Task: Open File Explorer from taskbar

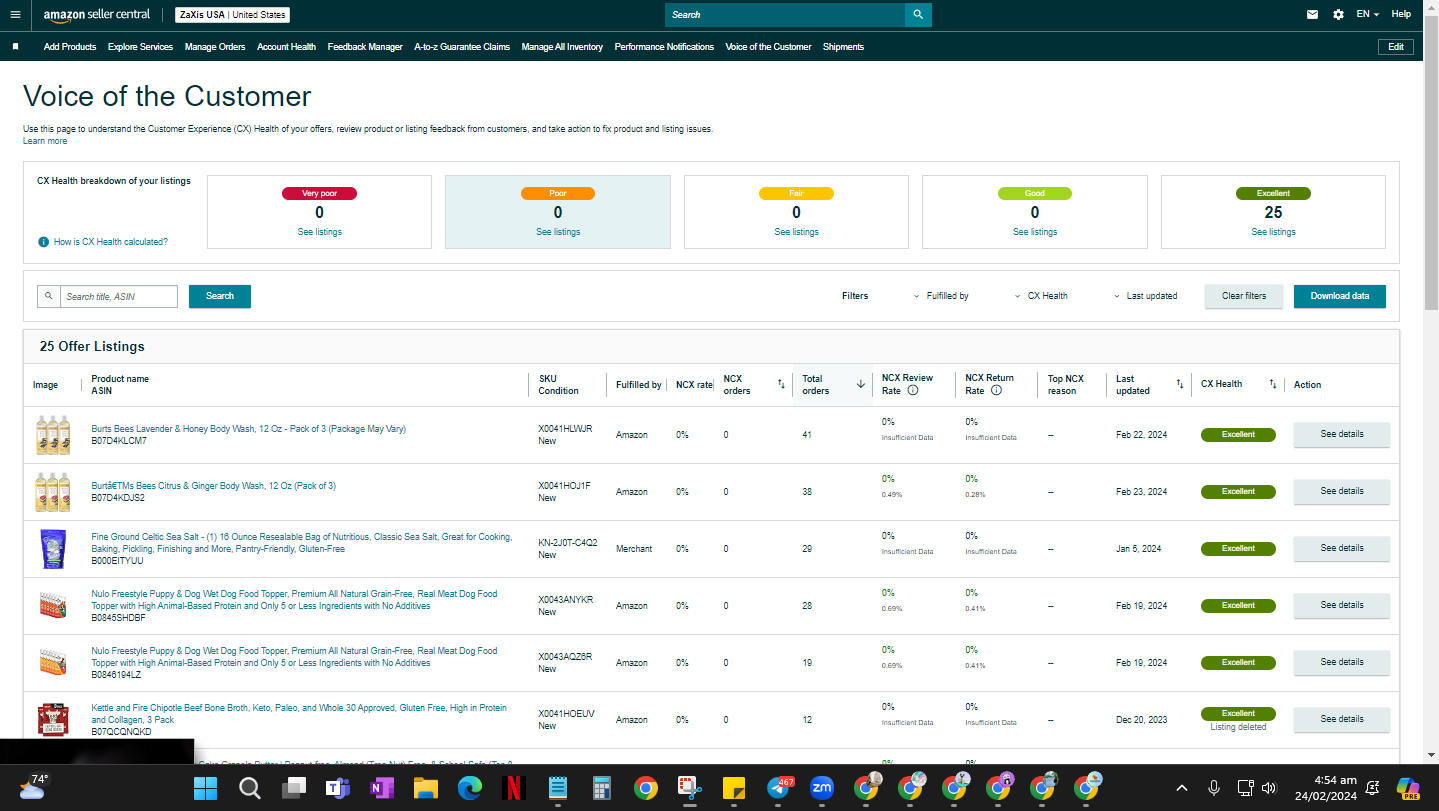Action: coord(425,788)
